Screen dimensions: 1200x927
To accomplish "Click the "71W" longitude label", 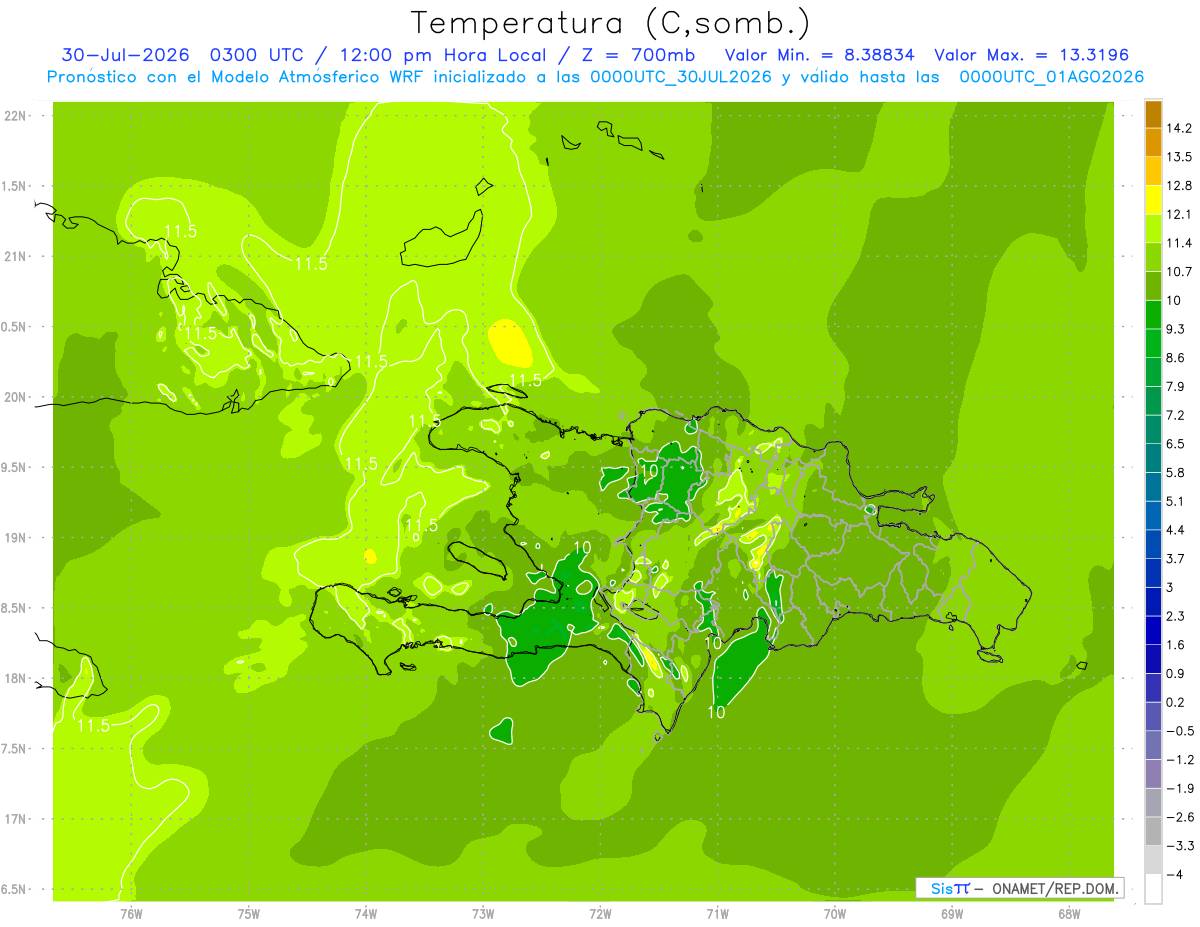I will 717,914.
